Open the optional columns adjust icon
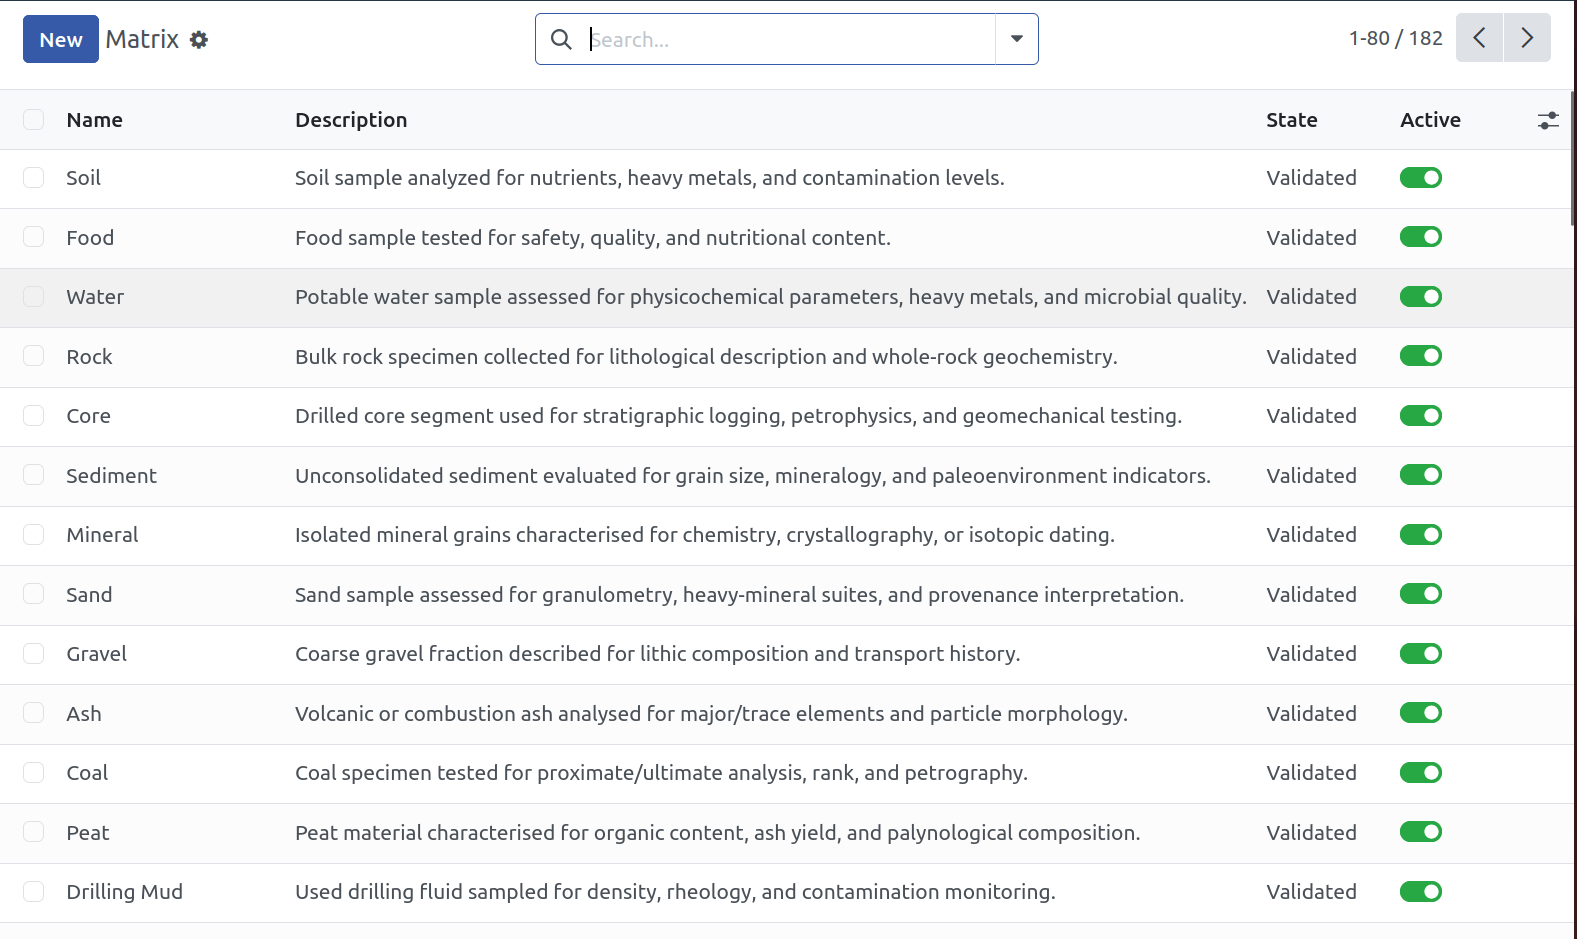The width and height of the screenshot is (1577, 939). (x=1548, y=121)
